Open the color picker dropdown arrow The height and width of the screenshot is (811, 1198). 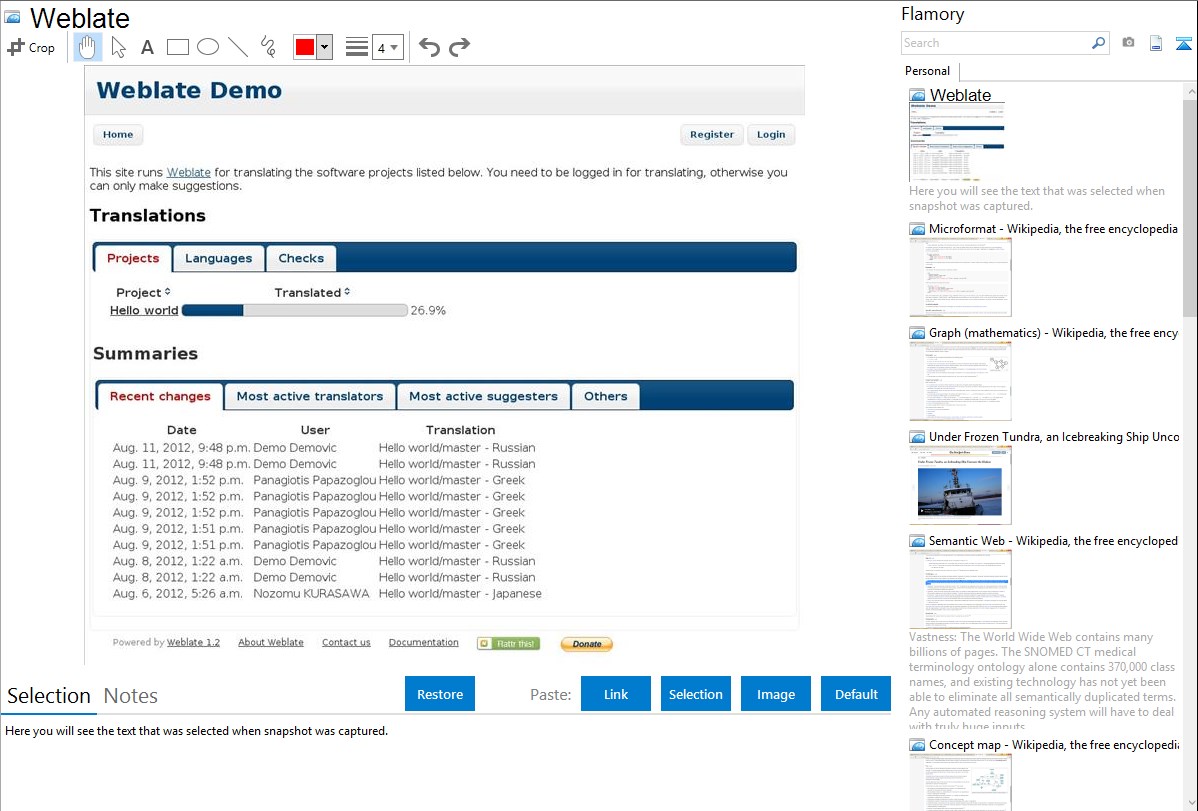[x=325, y=47]
